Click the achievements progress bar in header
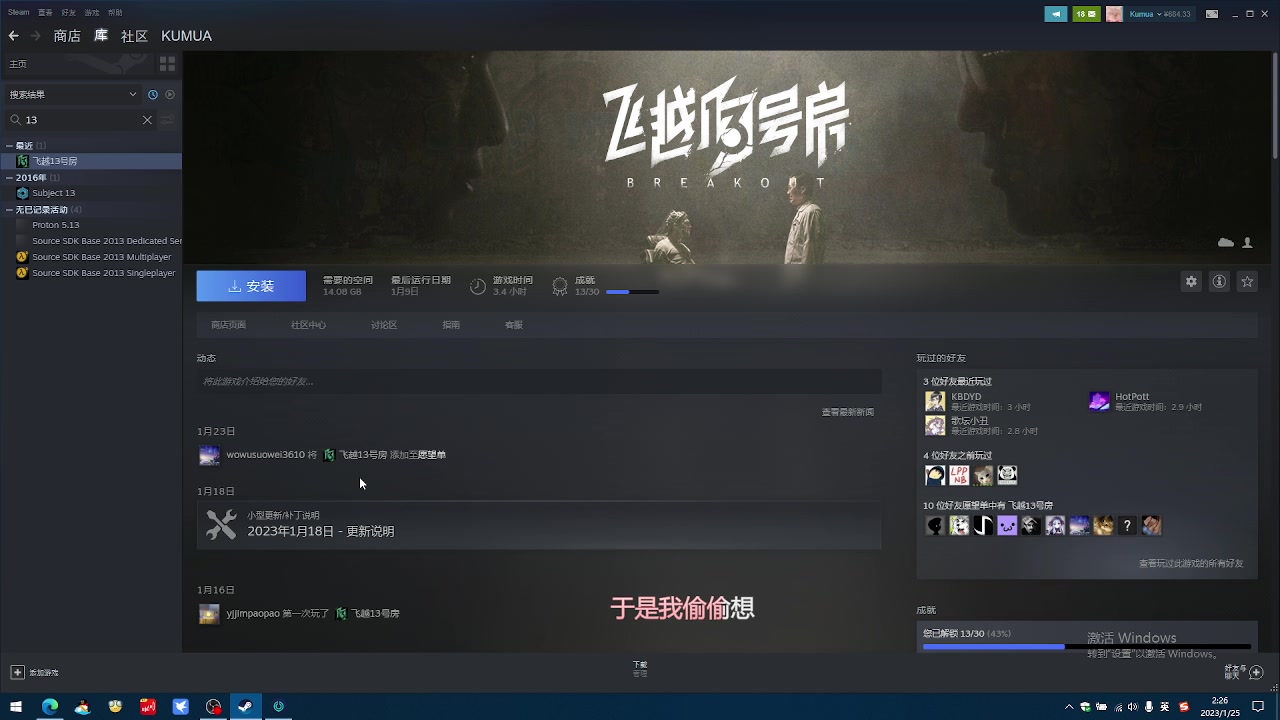1280x720 pixels. pyautogui.click(x=632, y=292)
